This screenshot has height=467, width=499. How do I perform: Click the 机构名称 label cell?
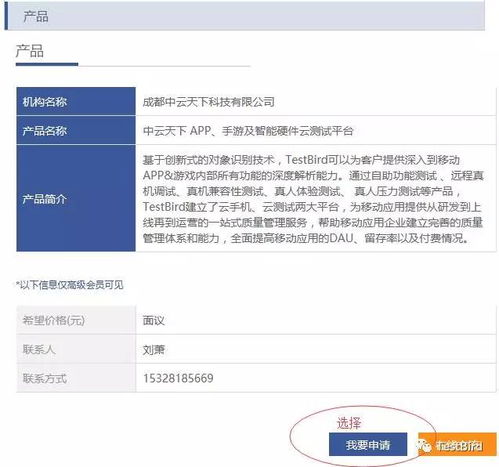pyautogui.click(x=76, y=102)
